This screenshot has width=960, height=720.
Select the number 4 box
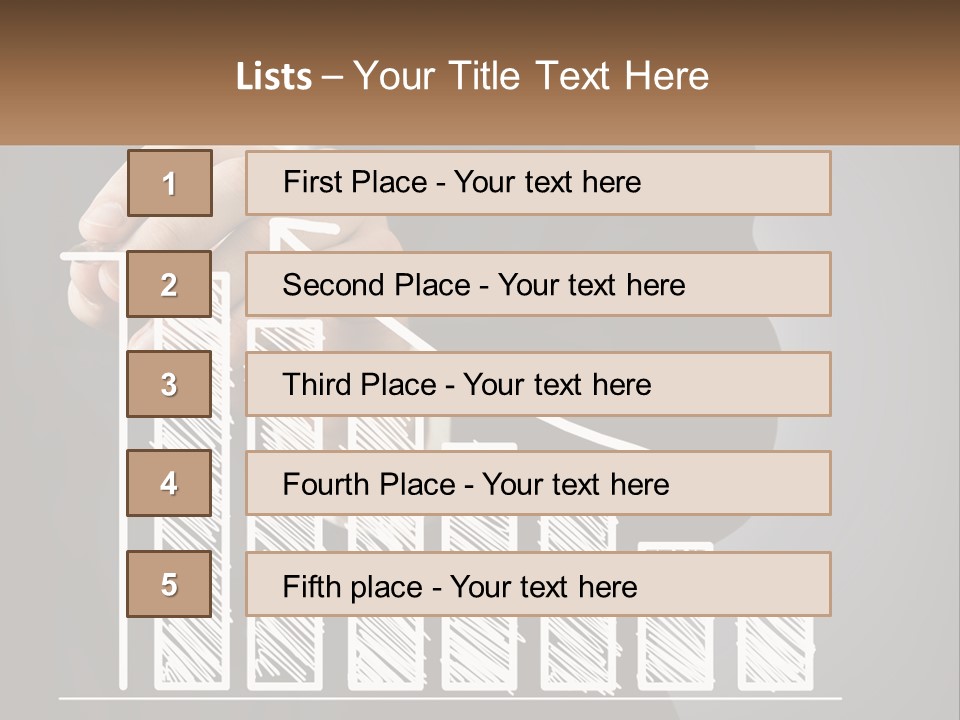(169, 483)
